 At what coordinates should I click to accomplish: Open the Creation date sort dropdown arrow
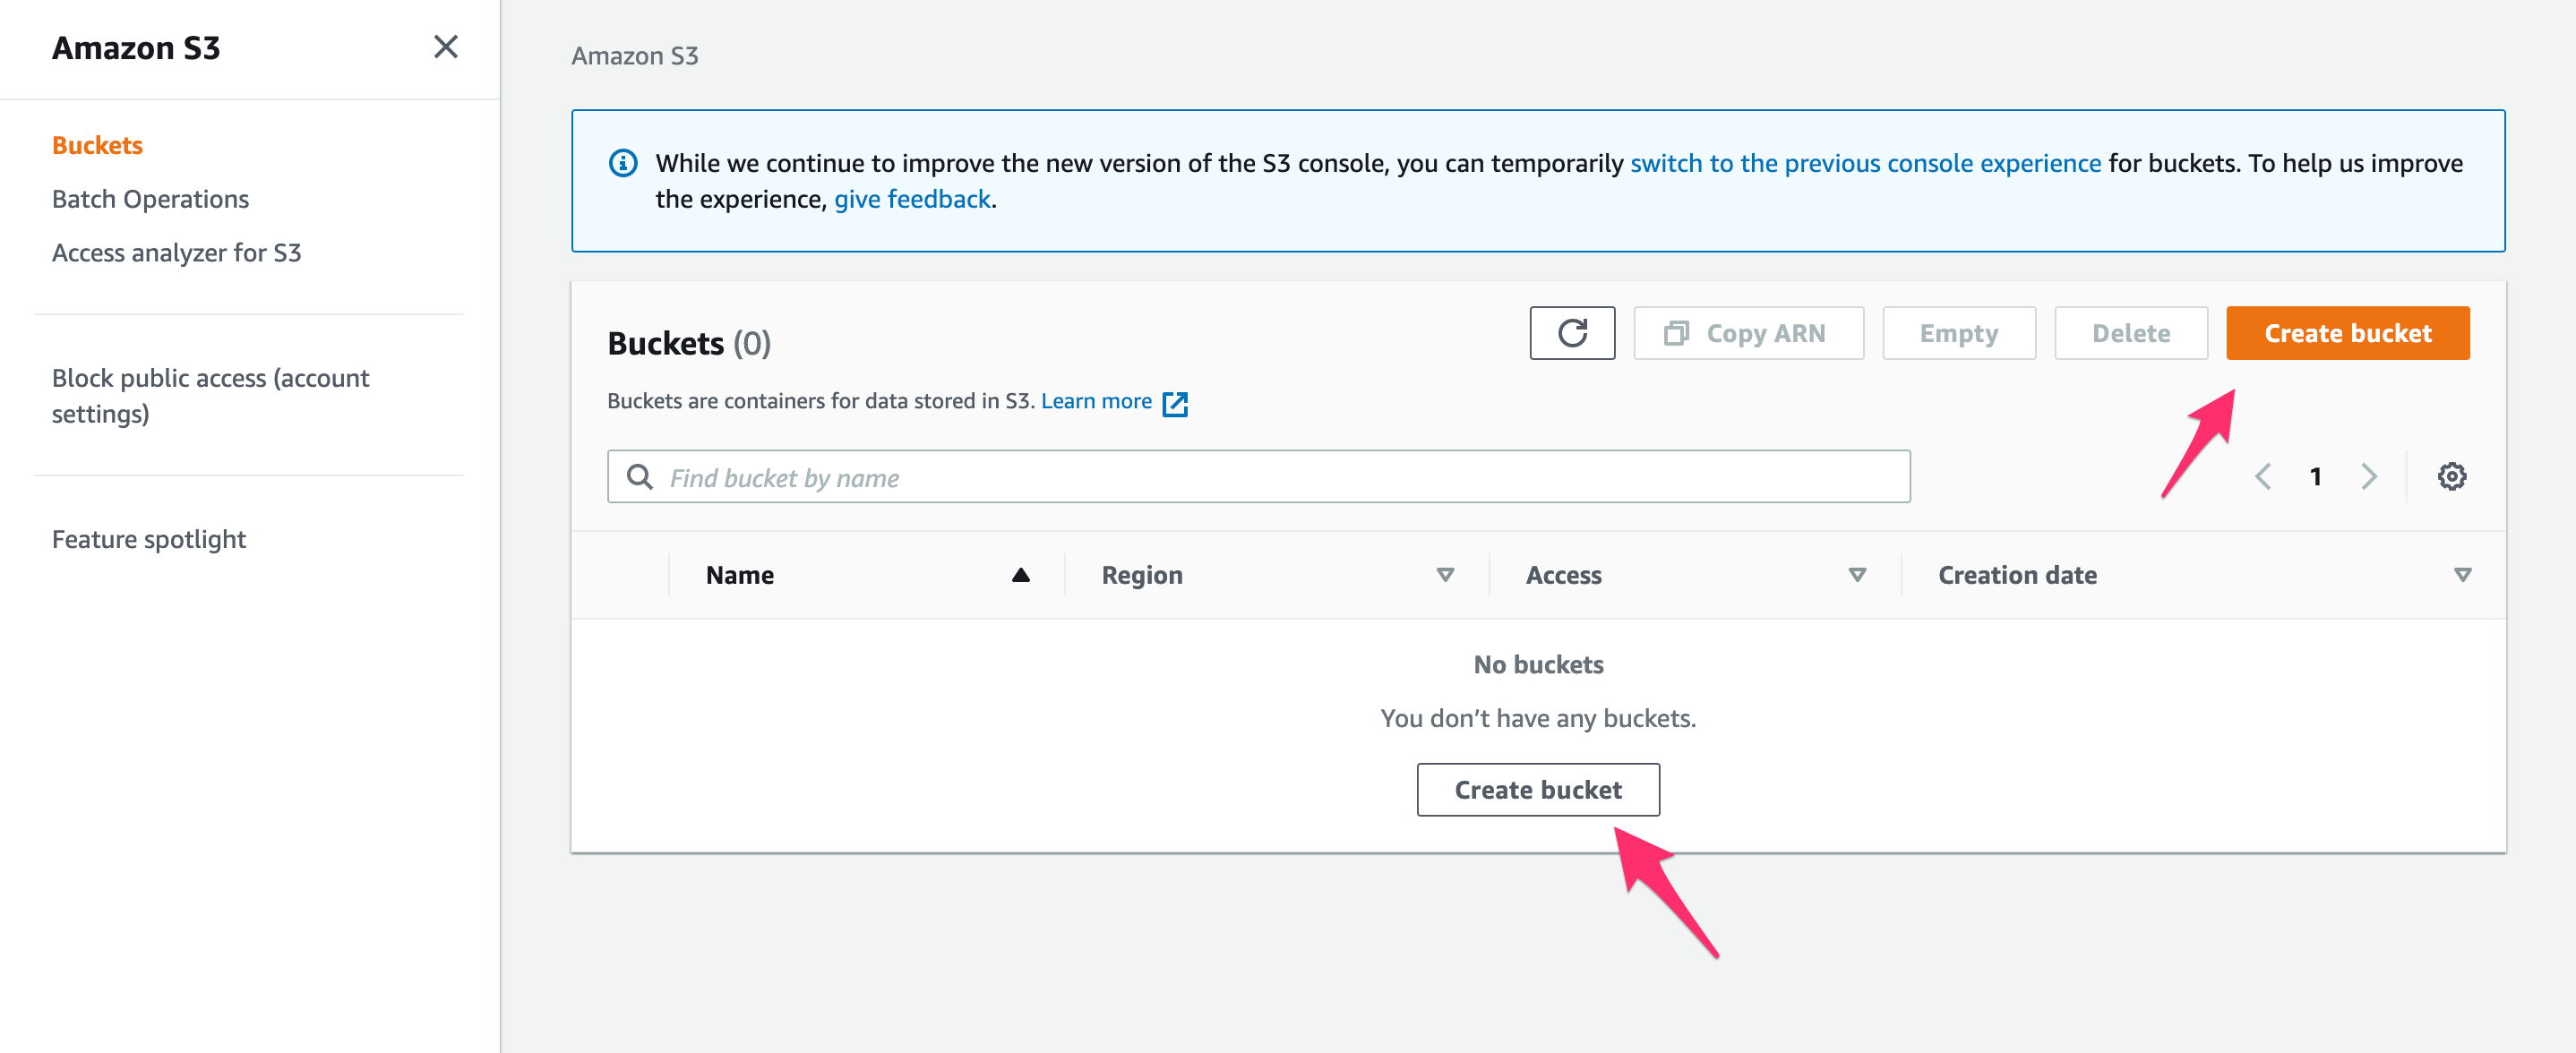tap(2463, 574)
